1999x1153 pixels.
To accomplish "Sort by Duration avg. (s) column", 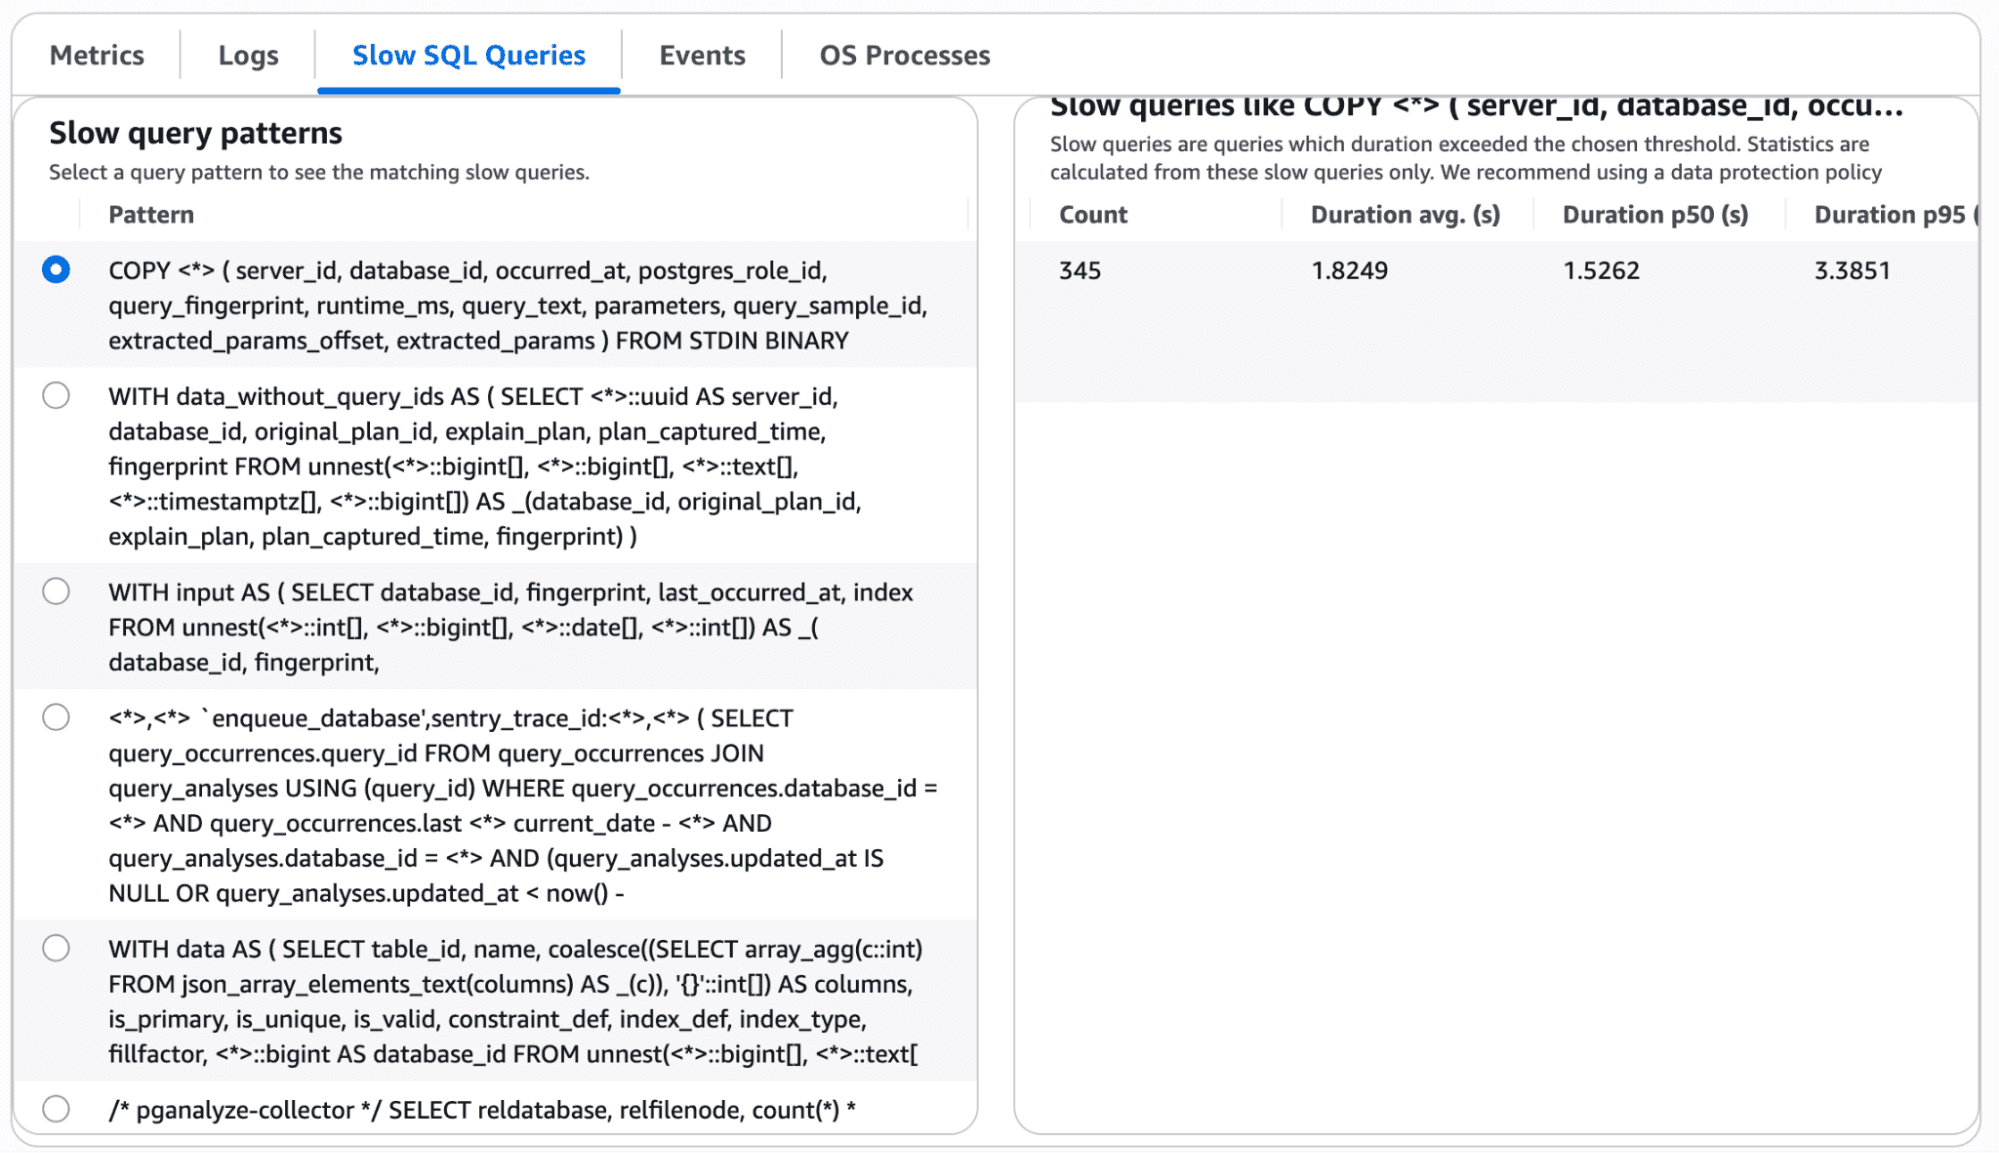I will click(1405, 215).
